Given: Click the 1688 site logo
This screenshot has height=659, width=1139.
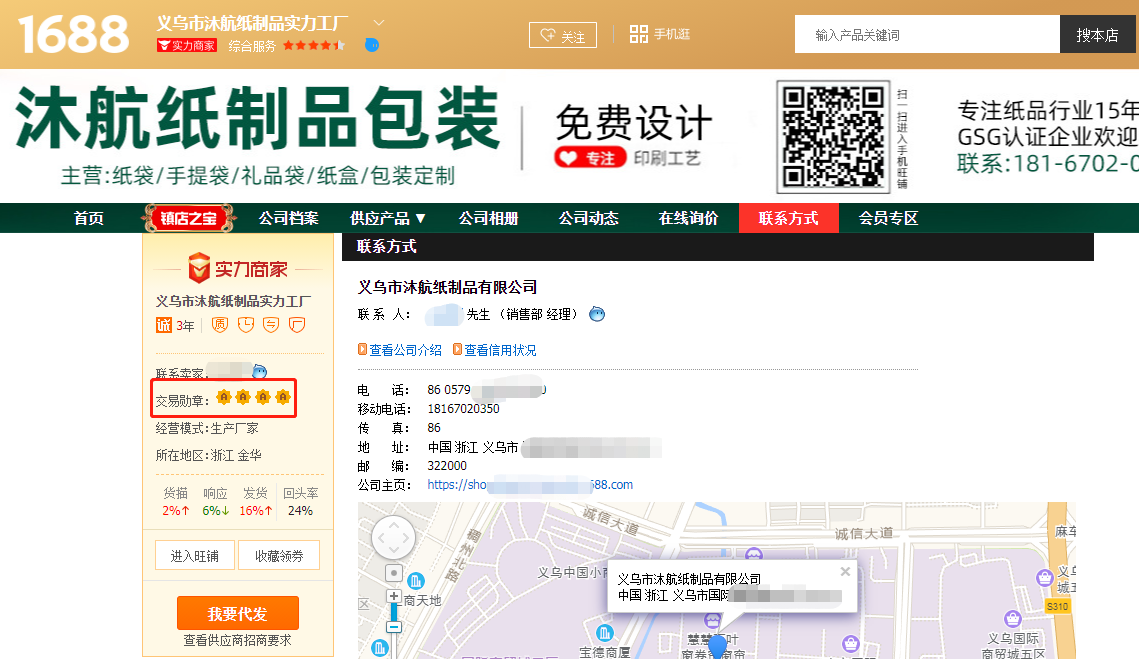Looking at the screenshot, I should (x=73, y=34).
